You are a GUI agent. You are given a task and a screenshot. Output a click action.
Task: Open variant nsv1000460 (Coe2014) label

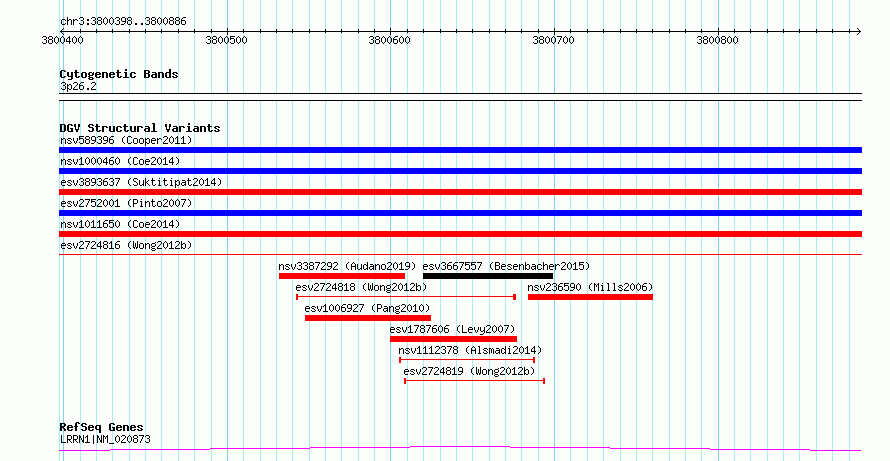[120, 161]
